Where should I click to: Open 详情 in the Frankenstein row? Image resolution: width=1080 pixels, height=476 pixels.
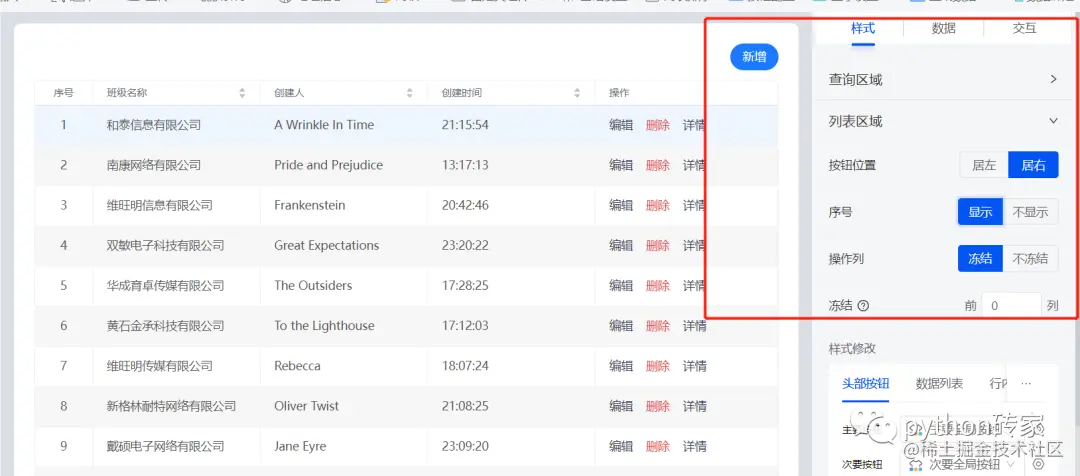click(693, 205)
